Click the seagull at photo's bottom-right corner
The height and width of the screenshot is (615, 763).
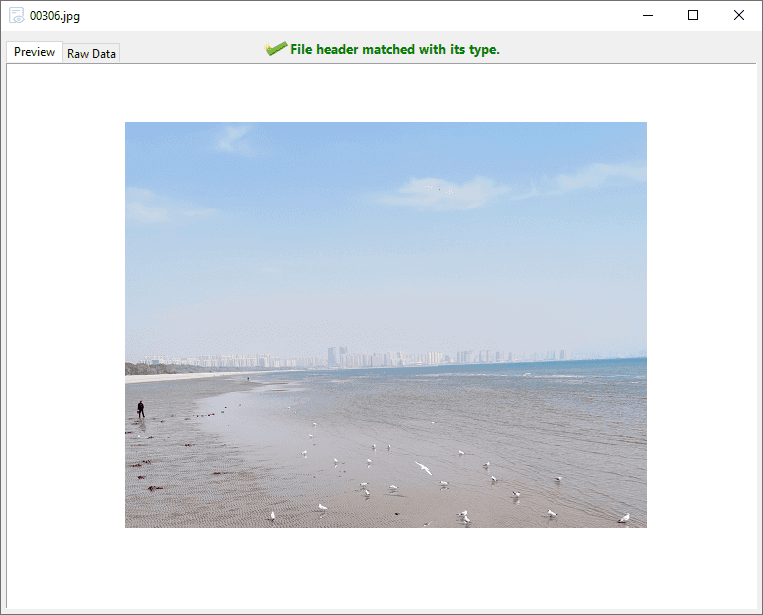tap(624, 518)
